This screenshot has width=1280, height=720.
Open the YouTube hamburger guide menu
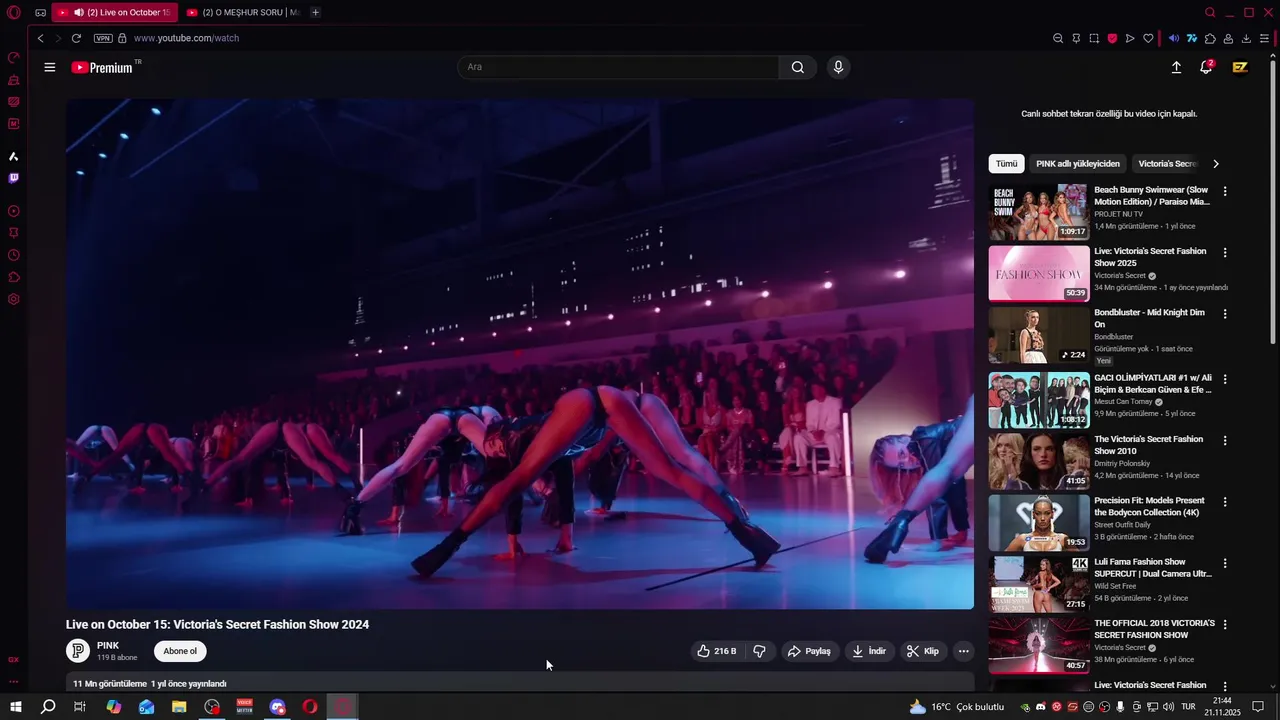pos(50,67)
